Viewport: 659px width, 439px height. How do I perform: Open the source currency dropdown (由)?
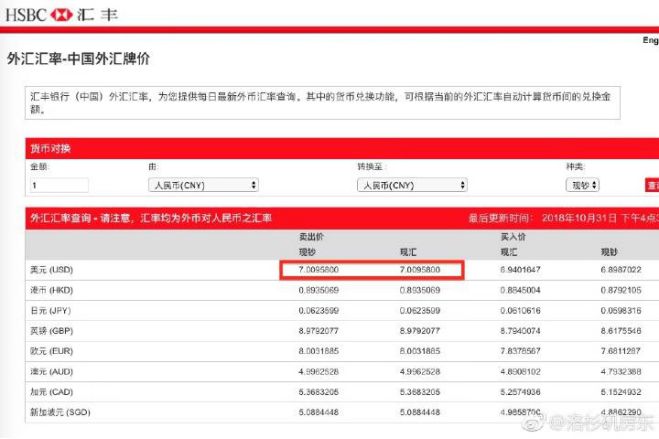[x=203, y=185]
